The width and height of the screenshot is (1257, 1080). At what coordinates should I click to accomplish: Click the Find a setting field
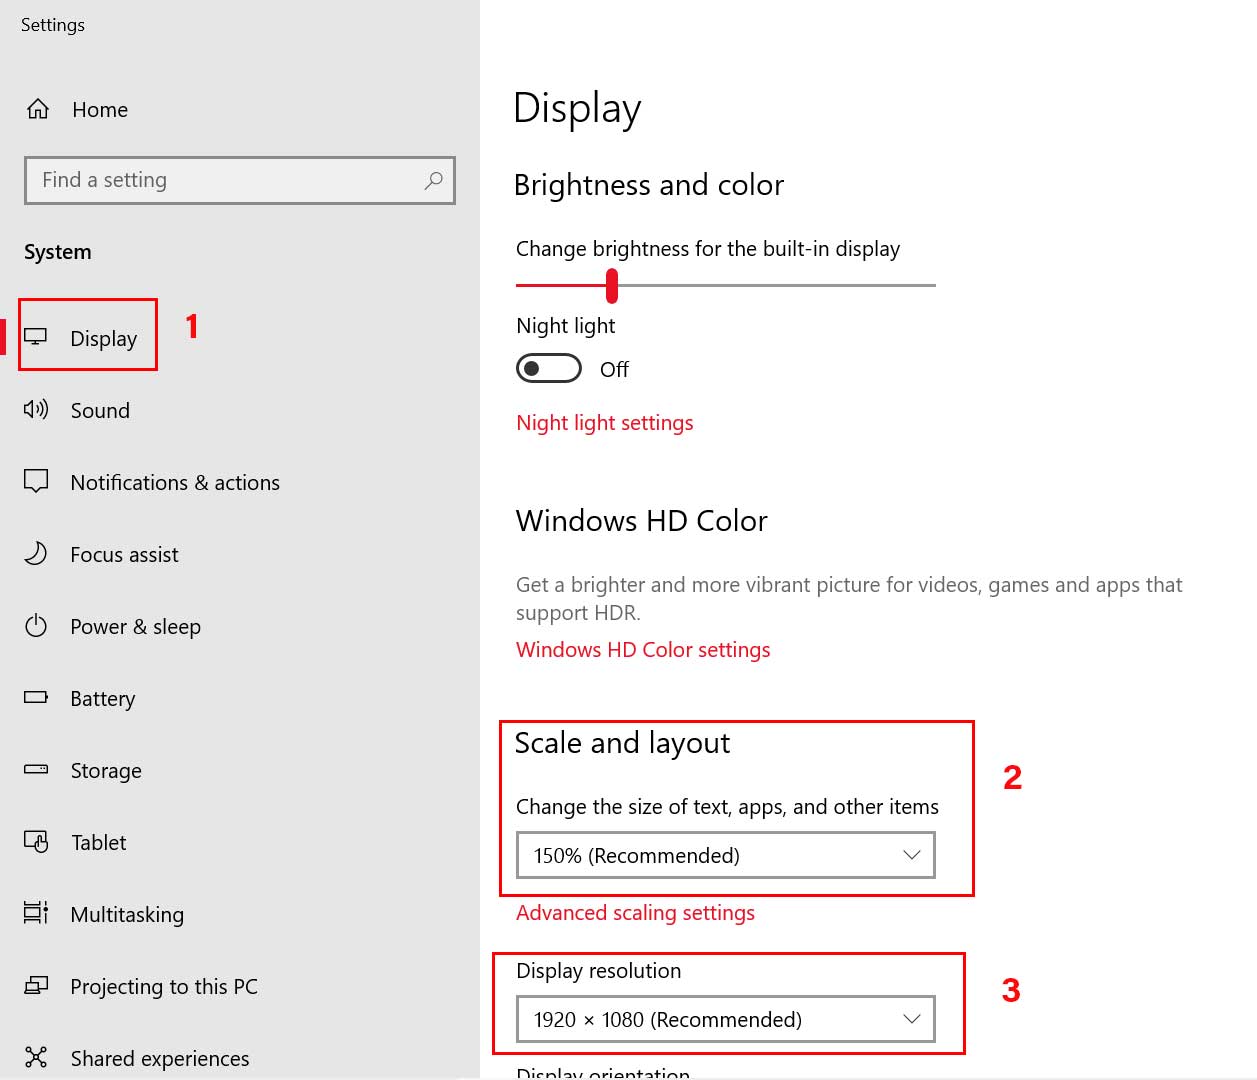tap(240, 180)
